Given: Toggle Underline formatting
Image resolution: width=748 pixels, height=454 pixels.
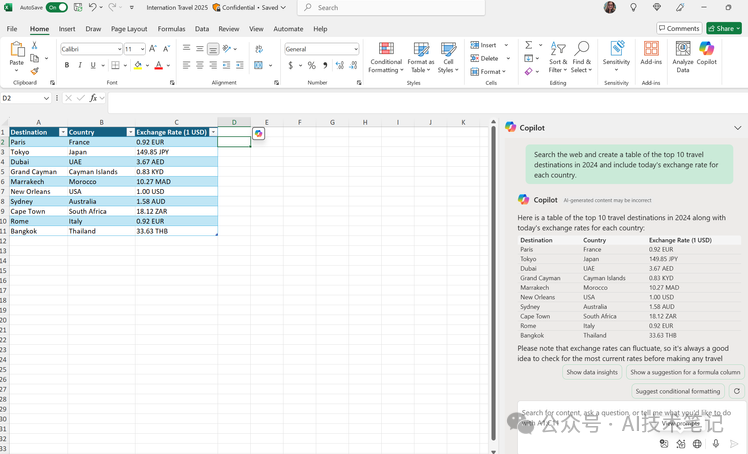Looking at the screenshot, I should [x=93, y=65].
